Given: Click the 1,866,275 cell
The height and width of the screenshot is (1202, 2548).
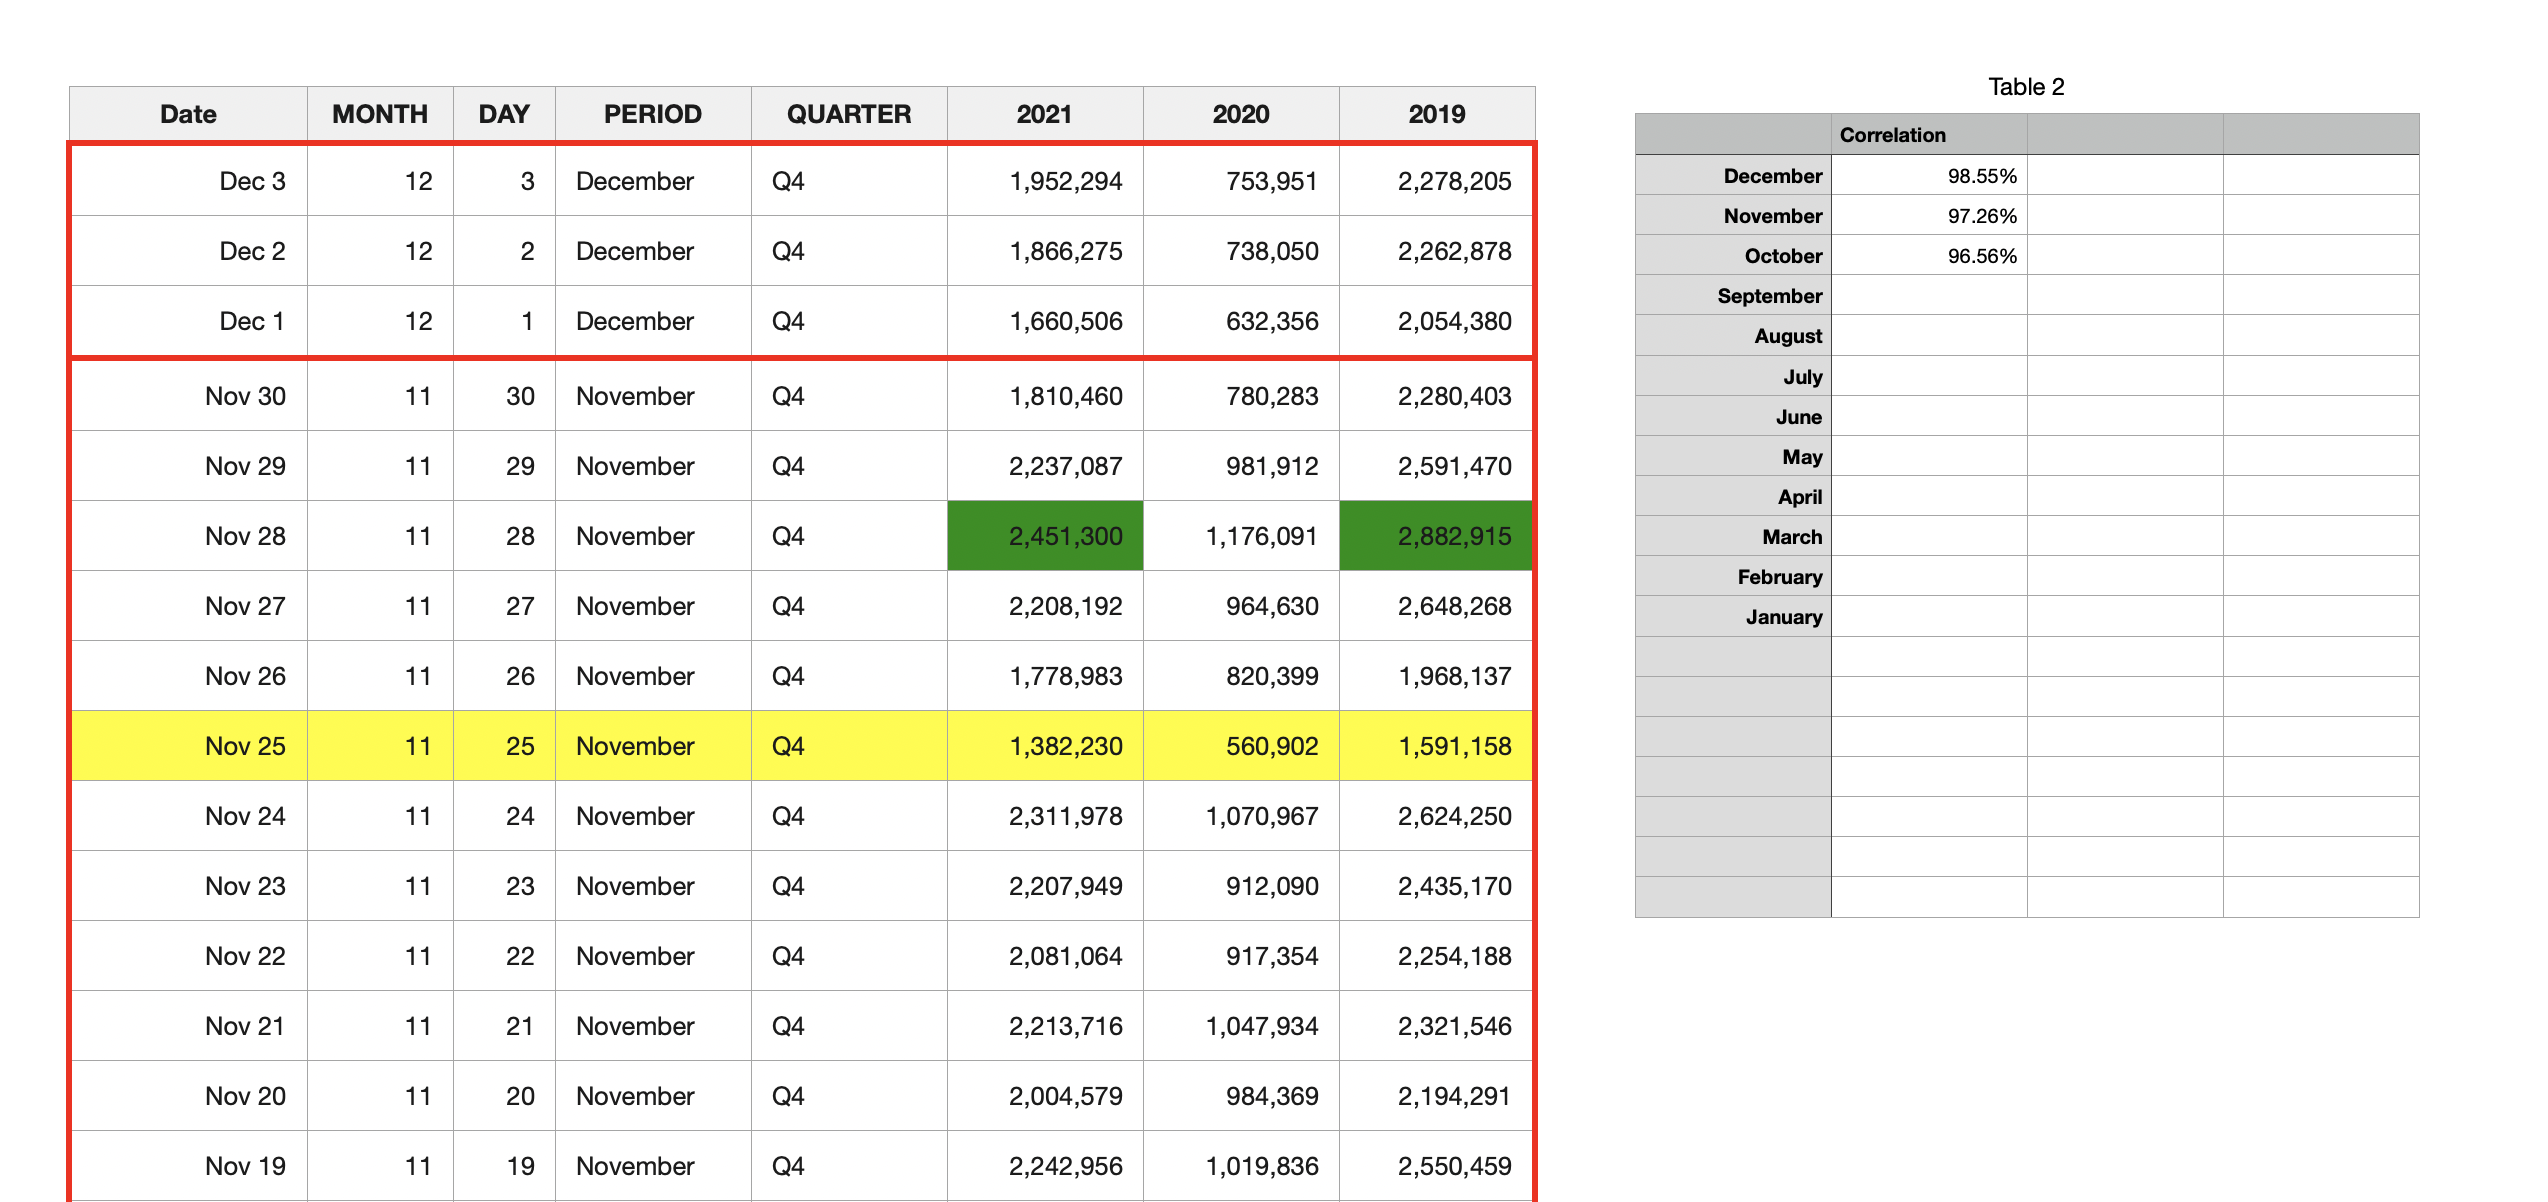Looking at the screenshot, I should tap(1045, 251).
